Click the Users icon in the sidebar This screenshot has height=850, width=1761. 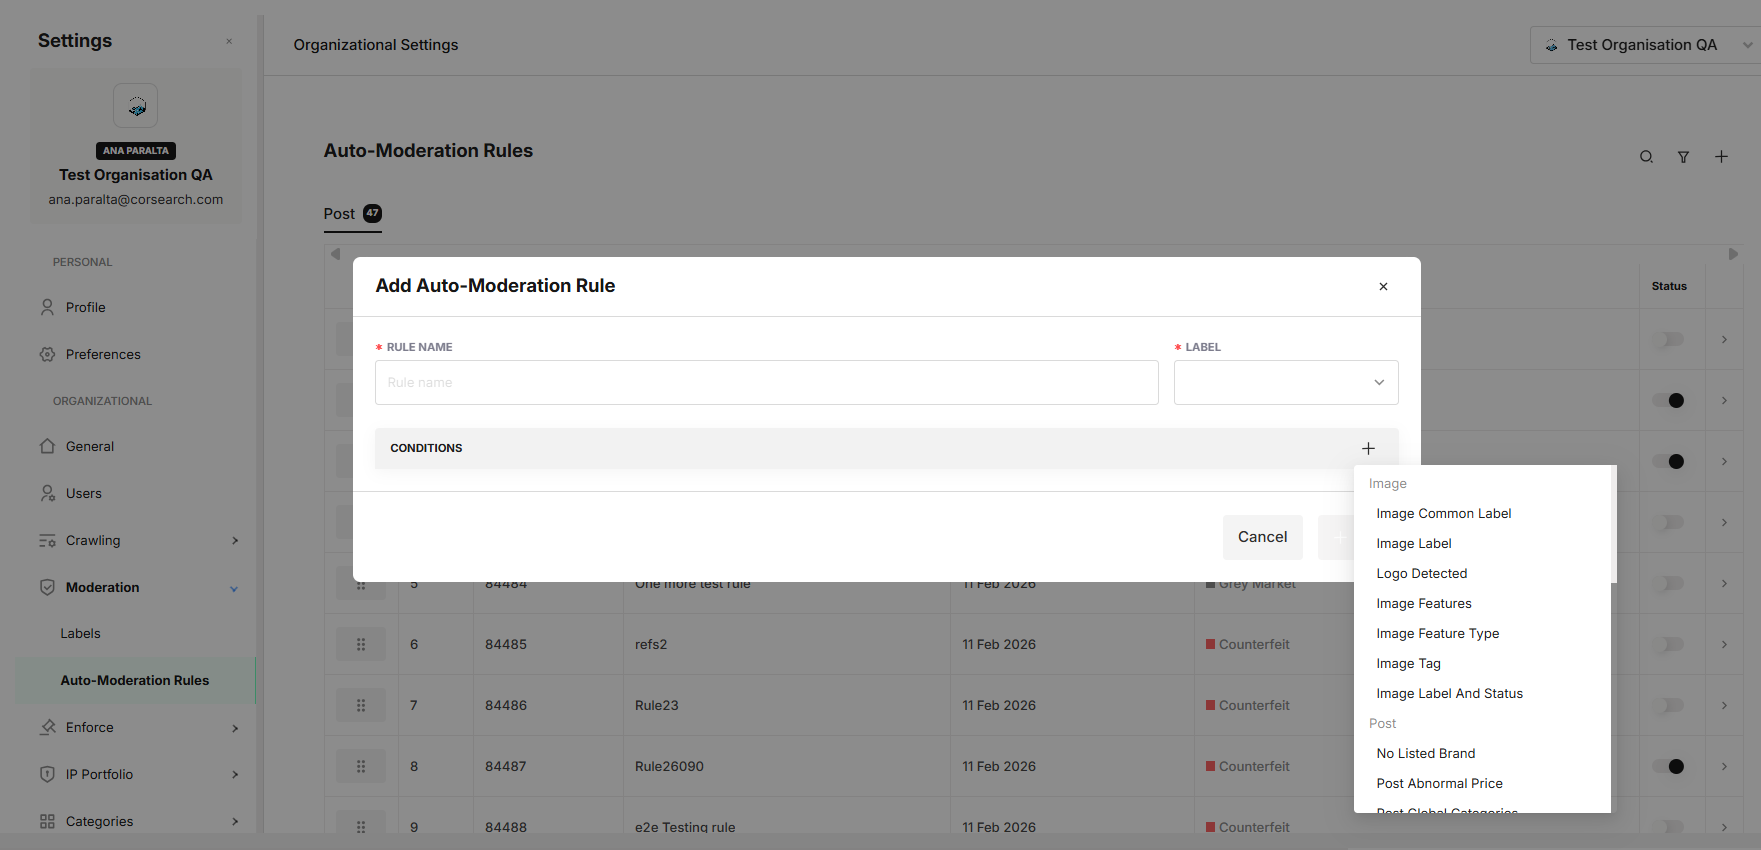[47, 493]
